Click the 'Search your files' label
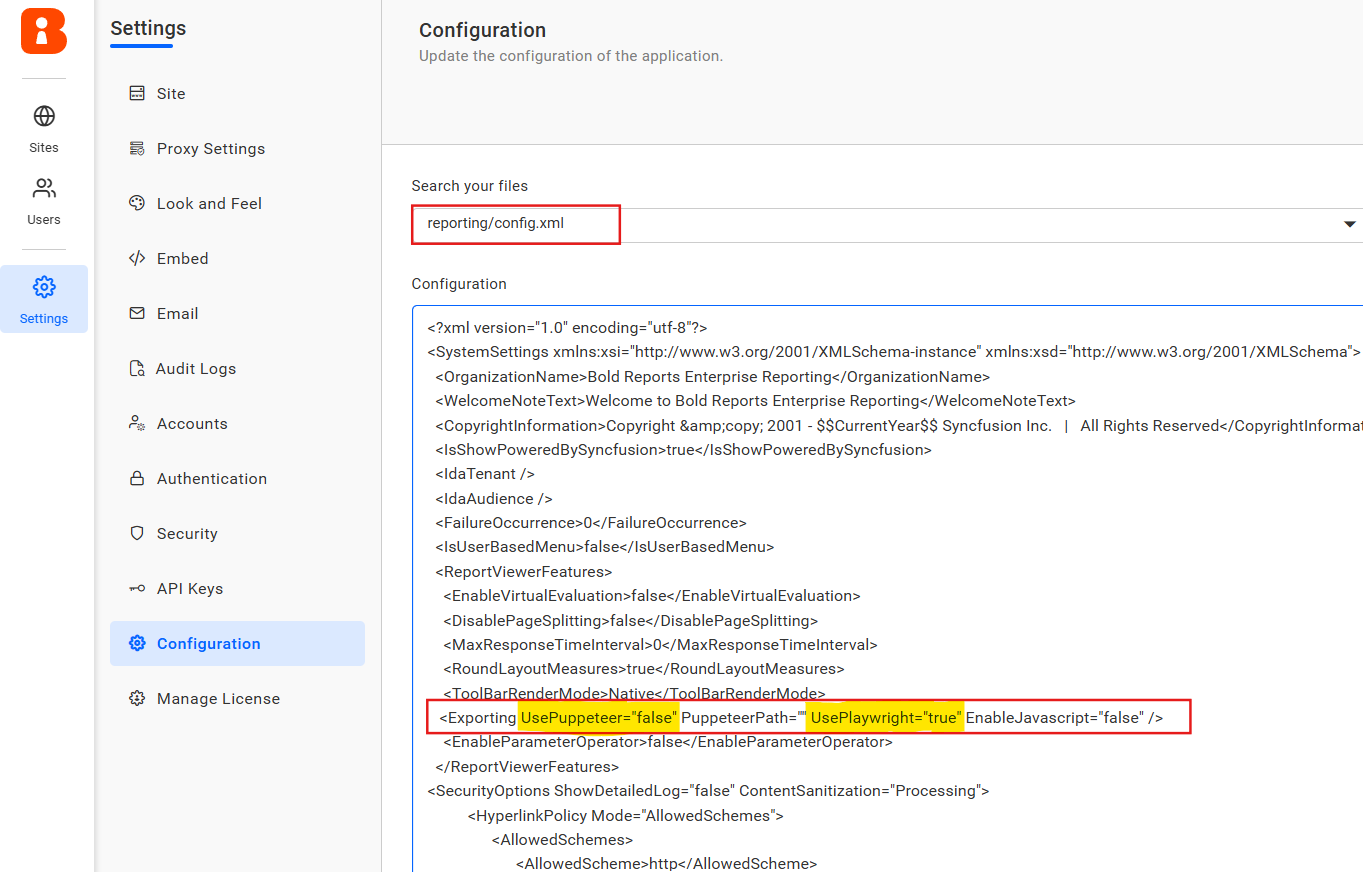 point(470,186)
